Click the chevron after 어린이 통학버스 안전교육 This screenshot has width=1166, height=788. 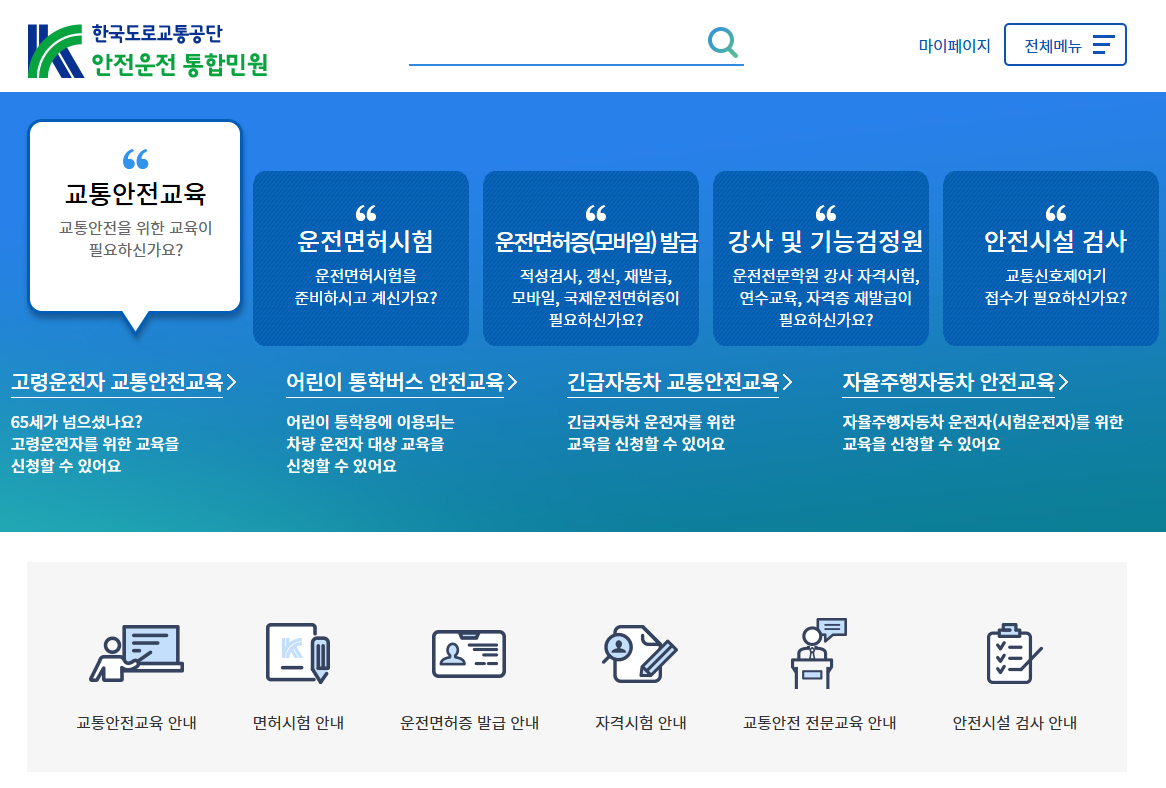click(x=512, y=382)
